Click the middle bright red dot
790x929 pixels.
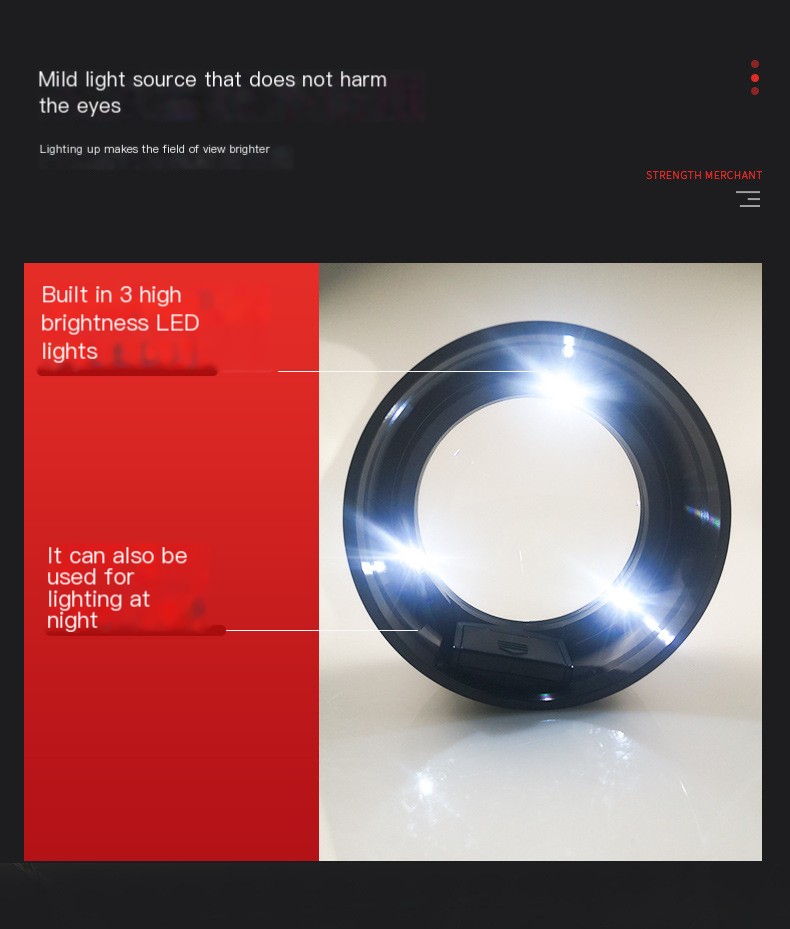pyautogui.click(x=754, y=78)
